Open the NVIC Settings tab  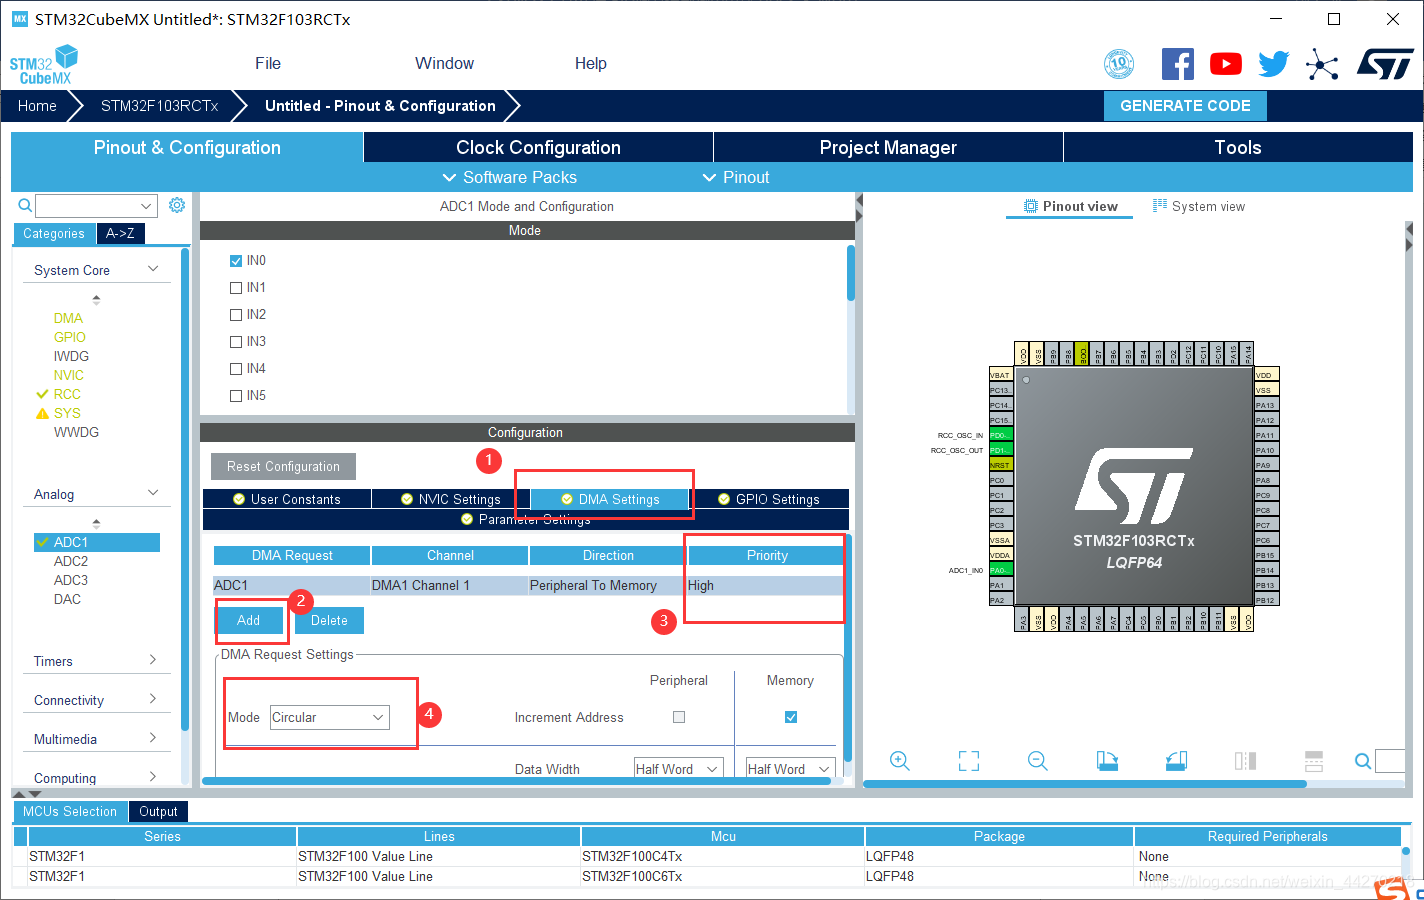point(450,499)
